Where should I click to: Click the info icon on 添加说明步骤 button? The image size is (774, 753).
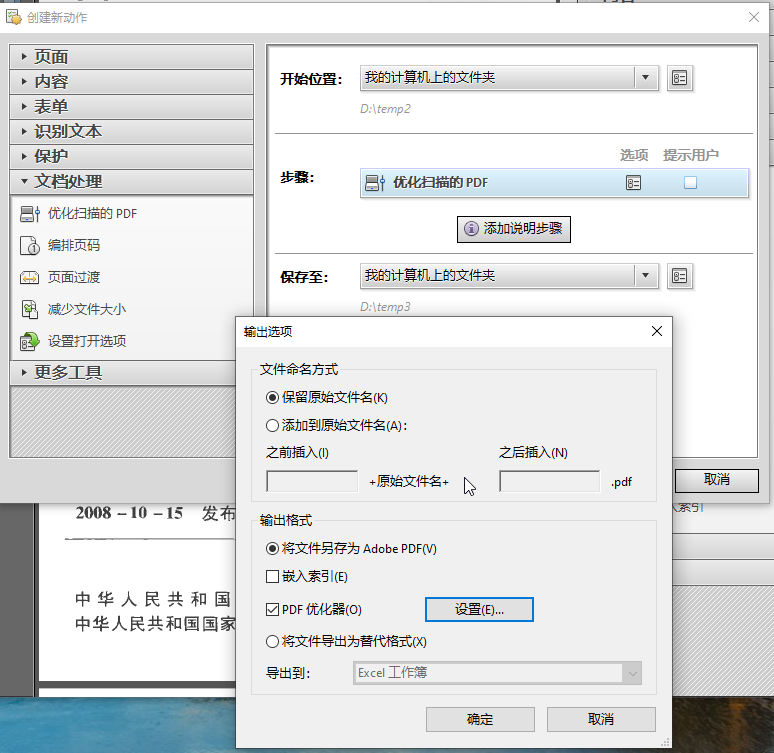coord(471,229)
